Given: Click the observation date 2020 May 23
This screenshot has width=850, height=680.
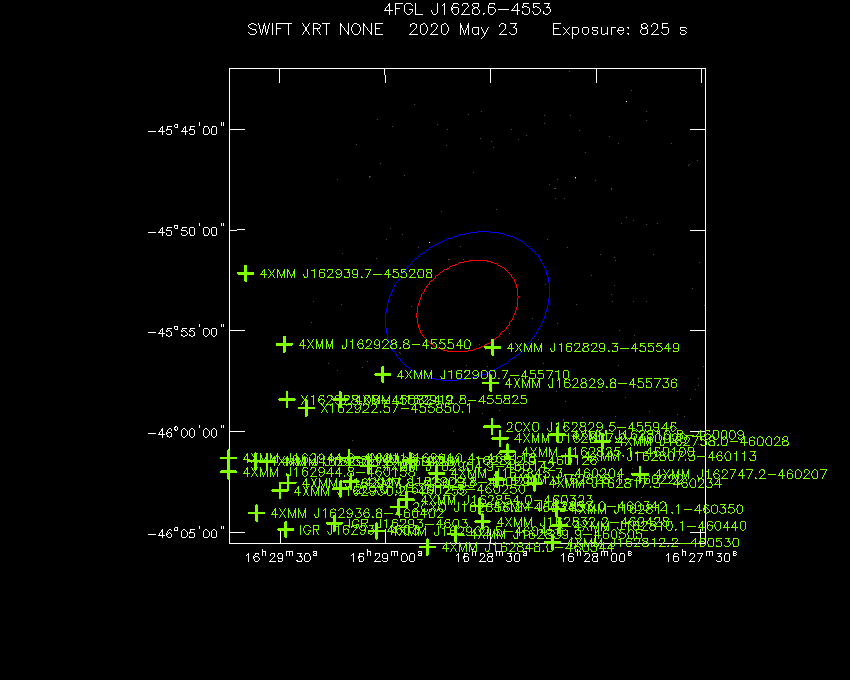Looking at the screenshot, I should click(463, 30).
